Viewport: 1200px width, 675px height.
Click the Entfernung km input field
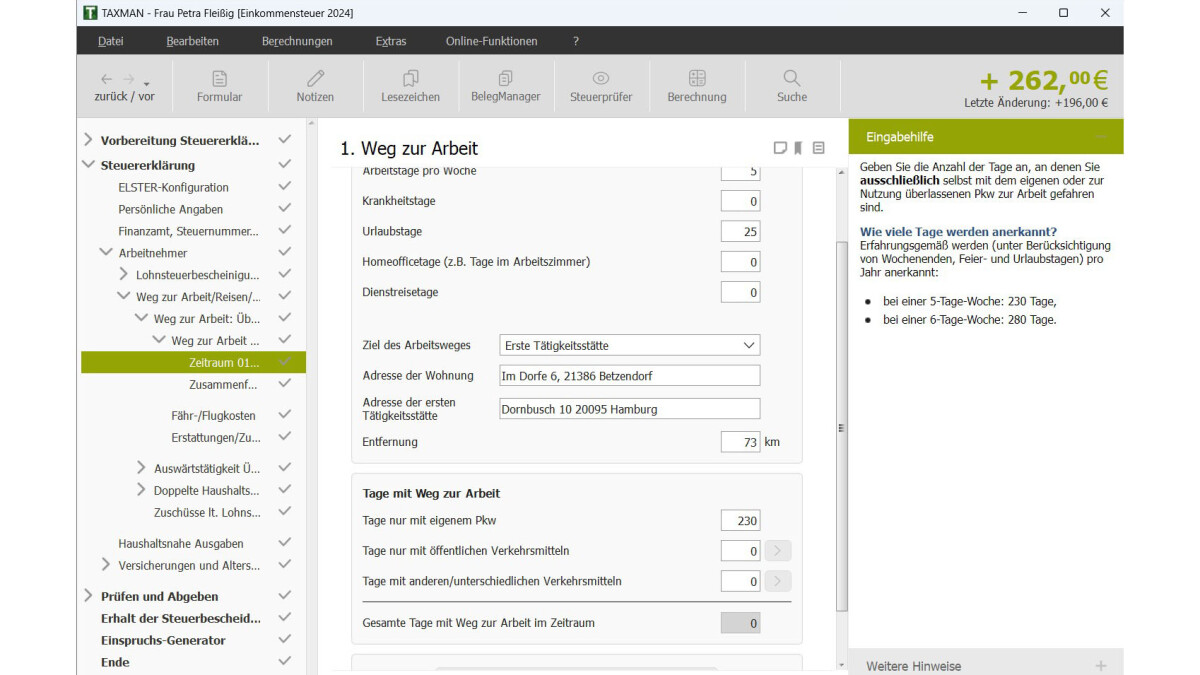tap(739, 442)
